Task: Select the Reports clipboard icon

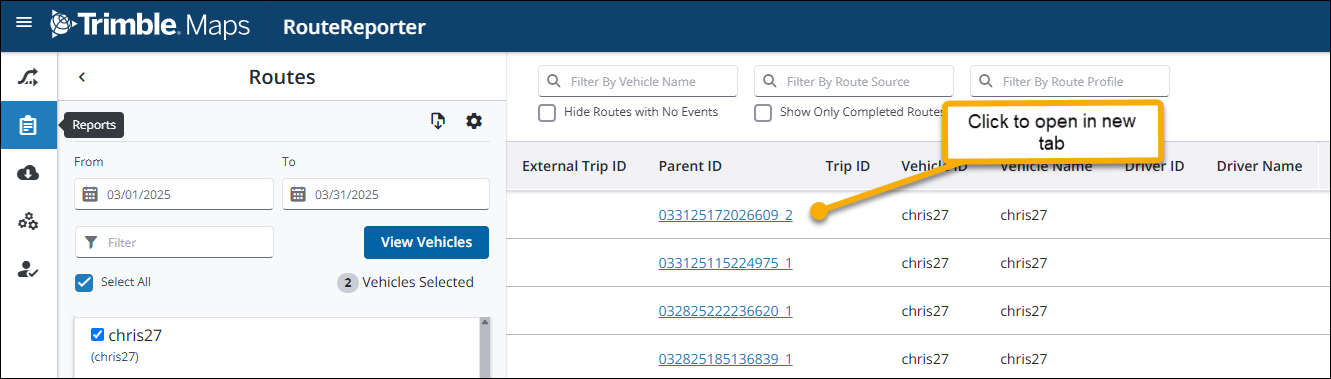Action: [28, 126]
